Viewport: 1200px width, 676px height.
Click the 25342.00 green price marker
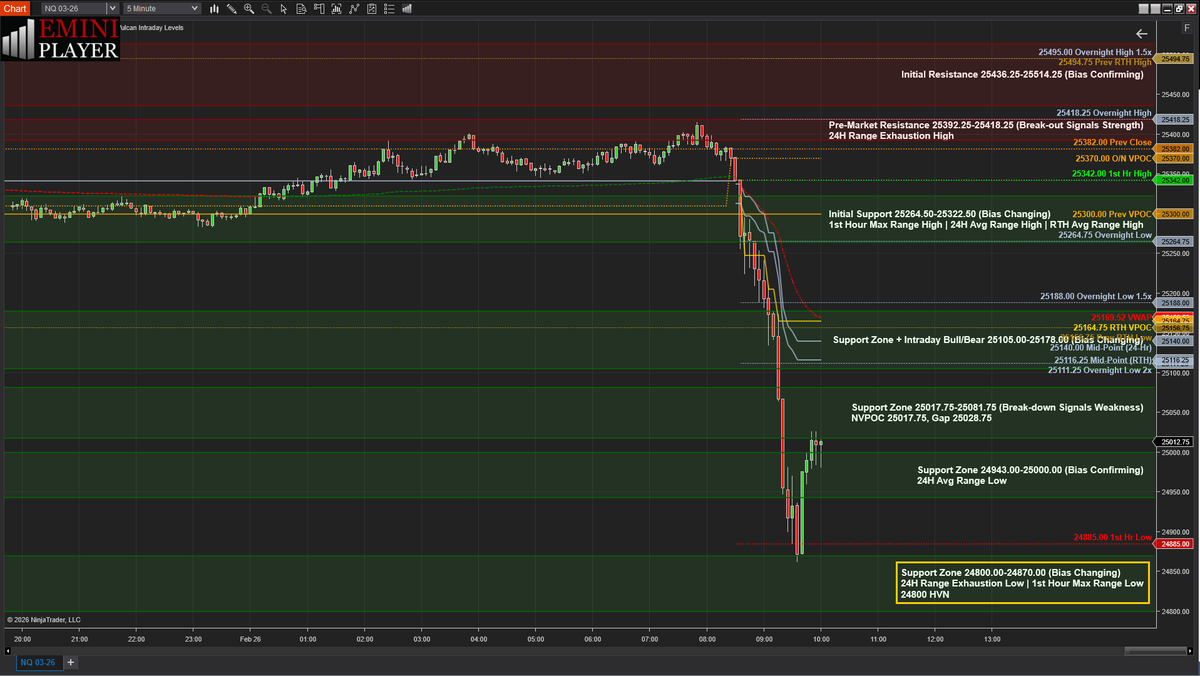tap(1176, 180)
